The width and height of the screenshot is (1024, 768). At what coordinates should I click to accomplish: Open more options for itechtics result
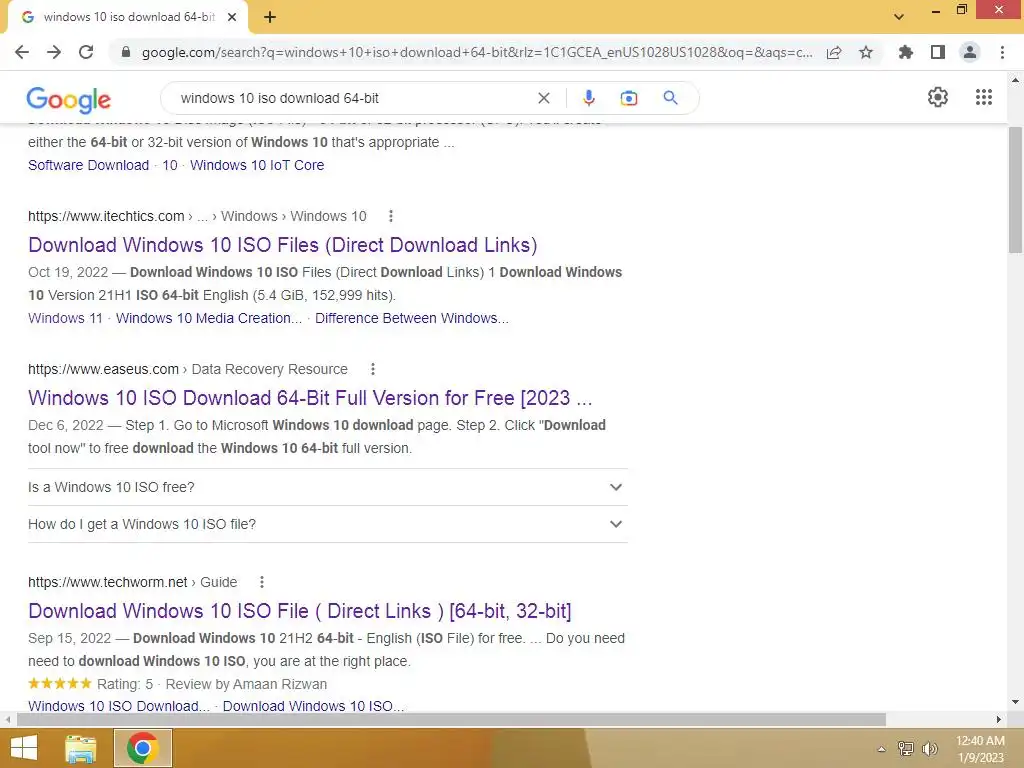[391, 216]
